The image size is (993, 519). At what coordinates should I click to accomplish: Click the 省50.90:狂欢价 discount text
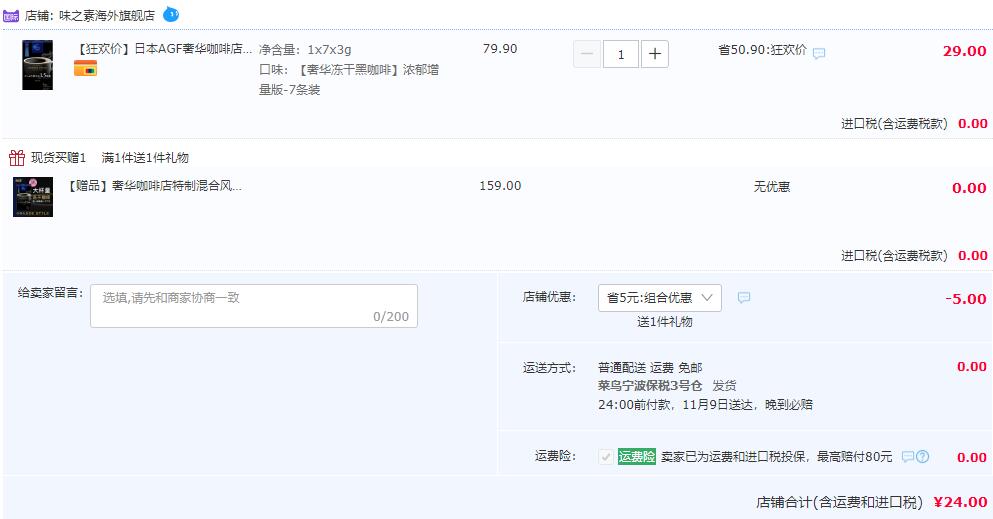click(762, 50)
